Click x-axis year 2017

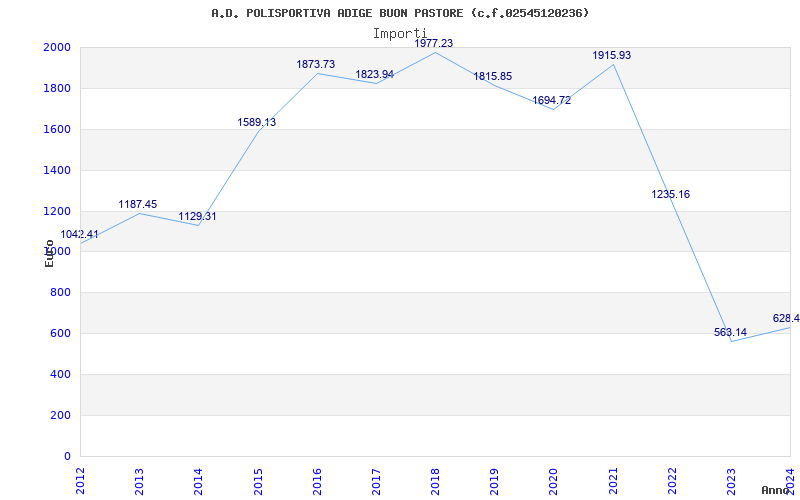tap(377, 481)
